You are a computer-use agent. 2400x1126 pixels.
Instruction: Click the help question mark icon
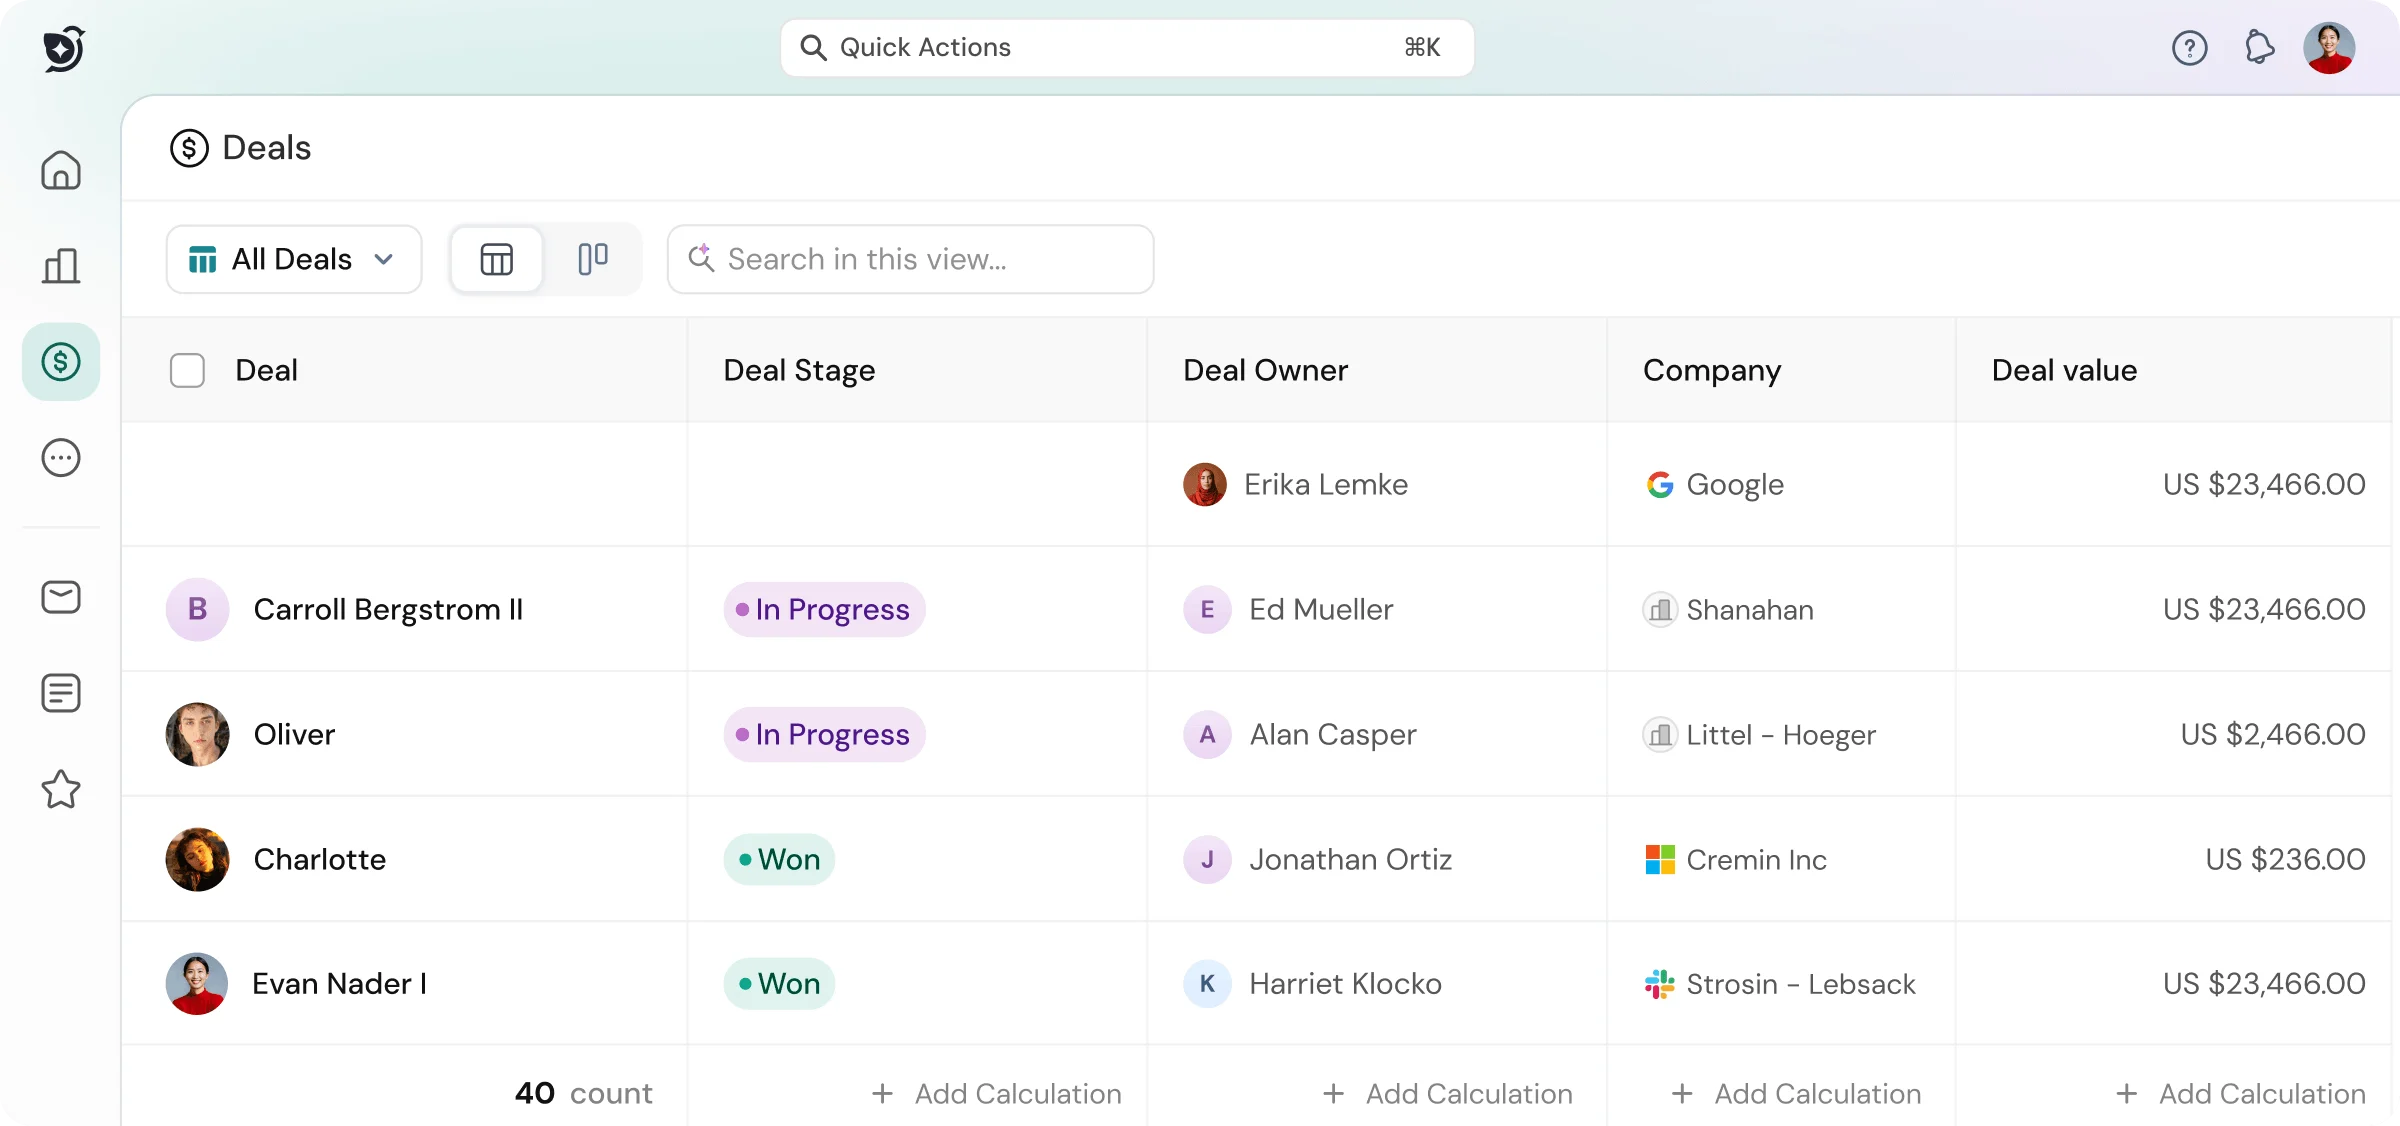[x=2190, y=48]
